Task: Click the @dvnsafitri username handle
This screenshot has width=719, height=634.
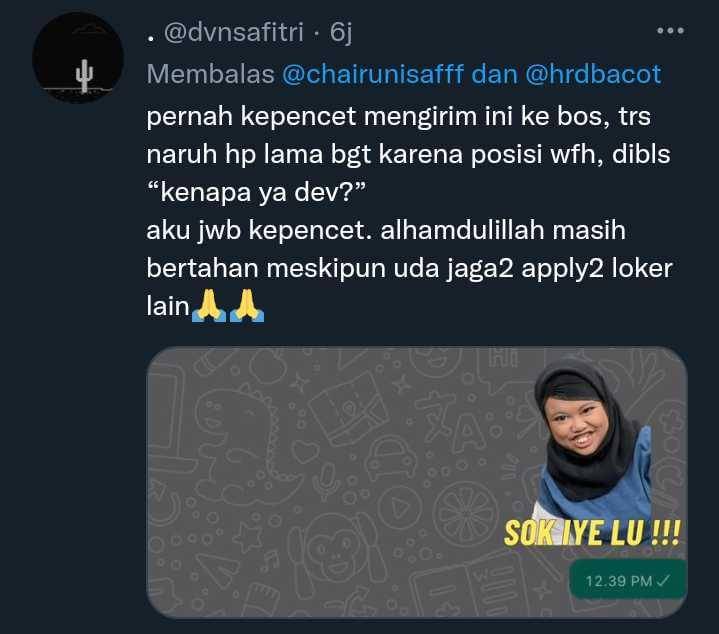Action: click(x=234, y=32)
